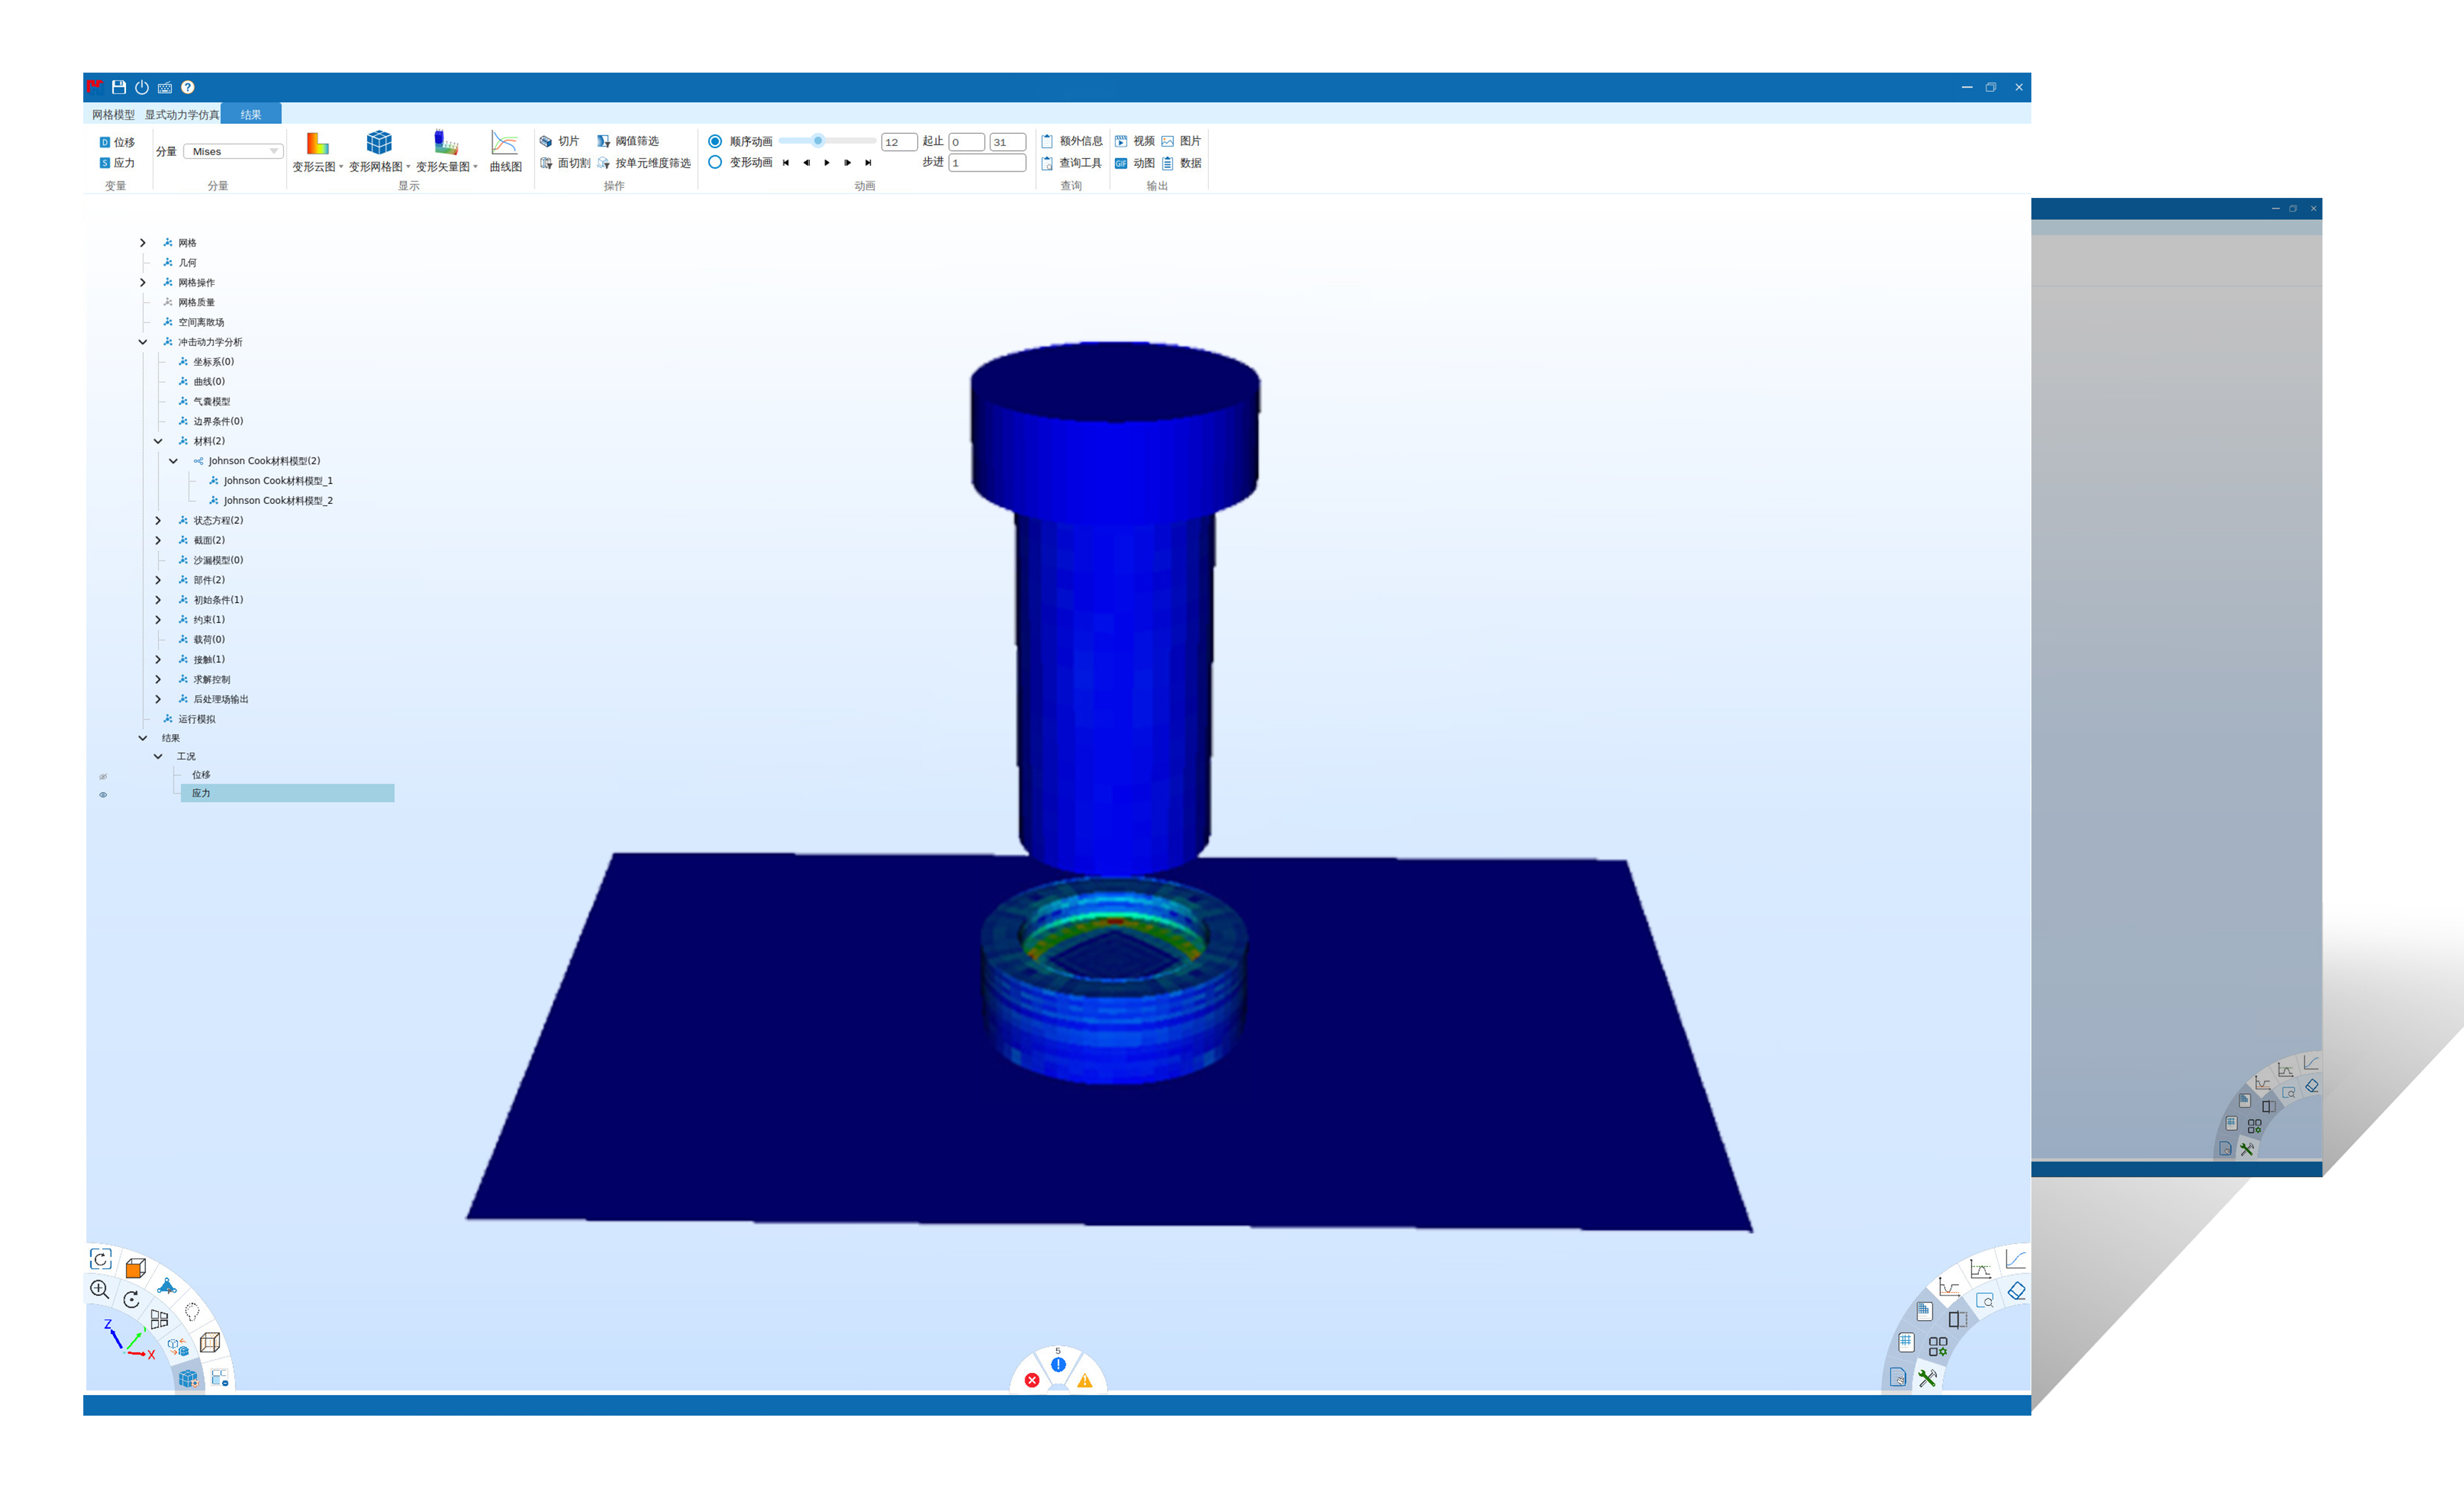Select the 顺序动画 radio button

click(715, 141)
